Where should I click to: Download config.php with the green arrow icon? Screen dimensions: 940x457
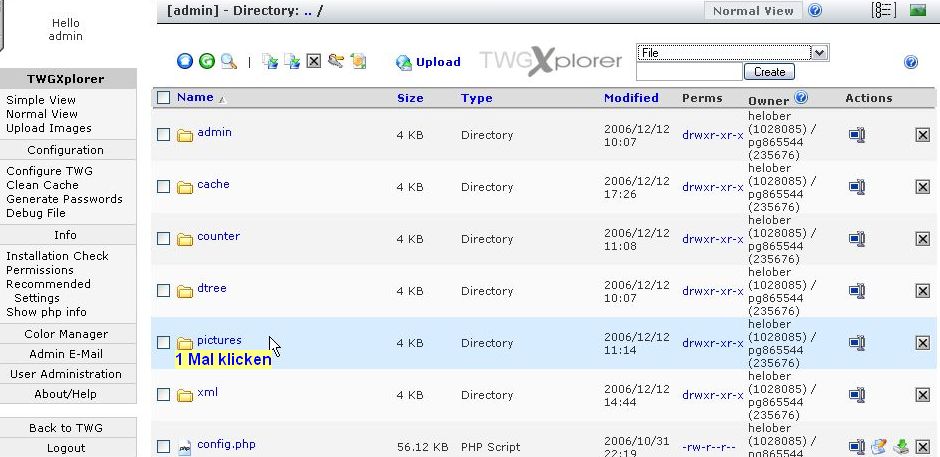tap(900, 447)
